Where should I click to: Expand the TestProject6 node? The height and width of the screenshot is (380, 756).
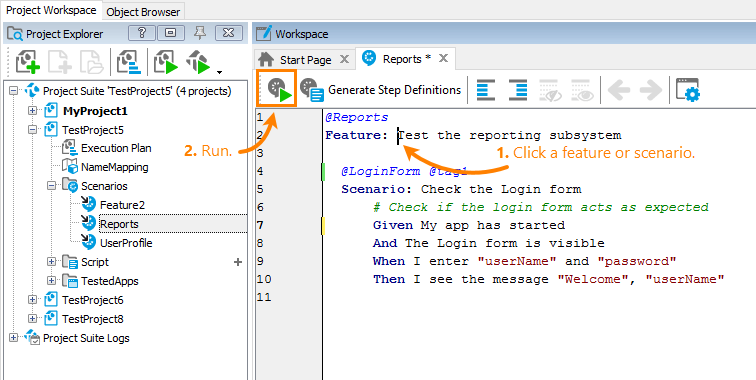coord(32,300)
